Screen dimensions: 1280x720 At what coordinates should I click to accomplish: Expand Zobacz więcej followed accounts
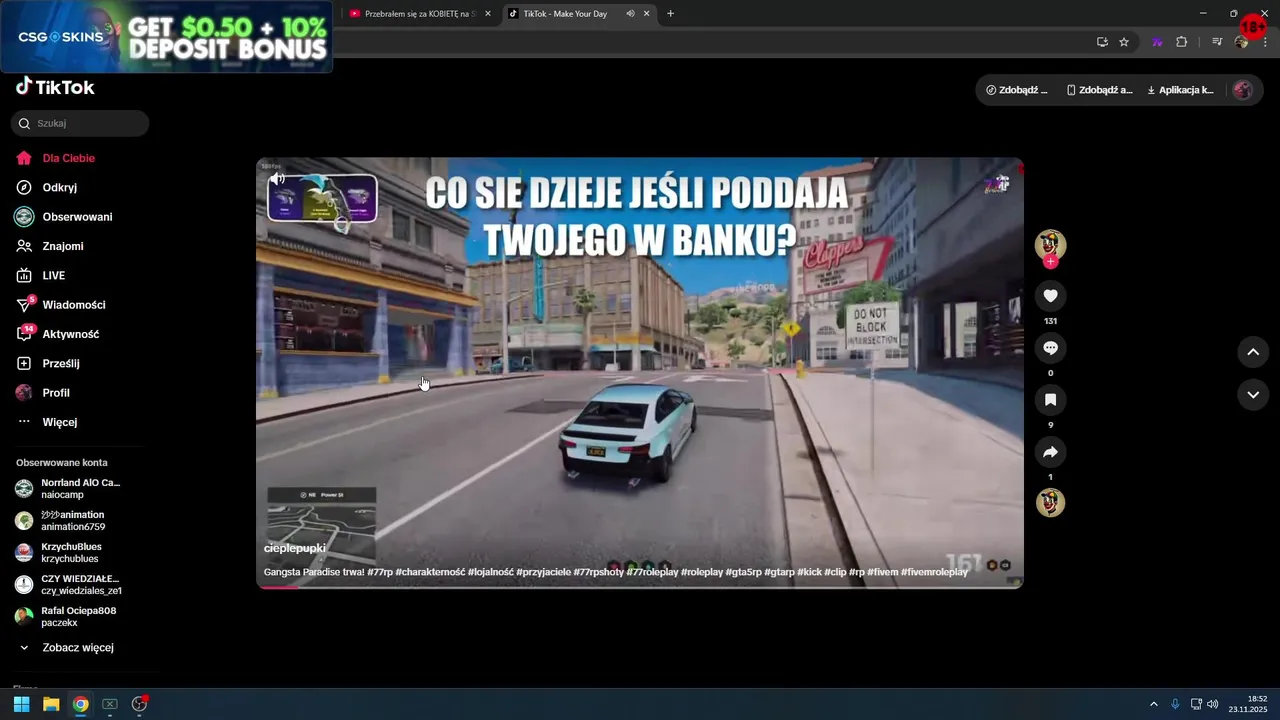pyautogui.click(x=78, y=648)
